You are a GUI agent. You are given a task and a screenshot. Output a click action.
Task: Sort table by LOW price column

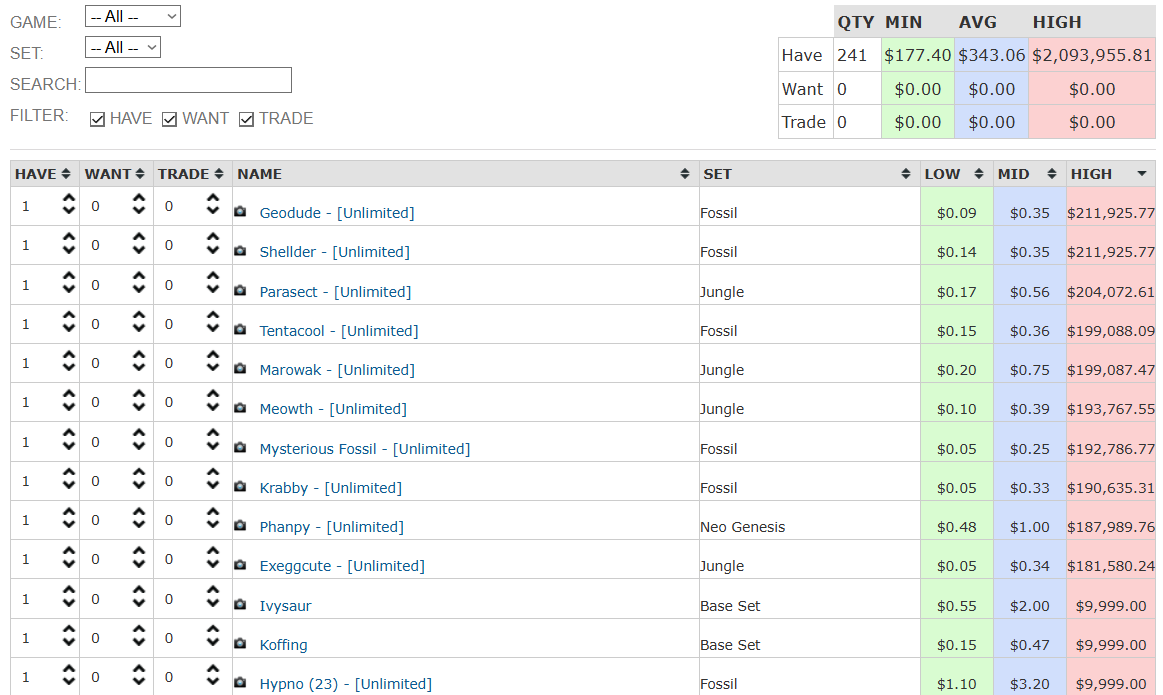[955, 174]
